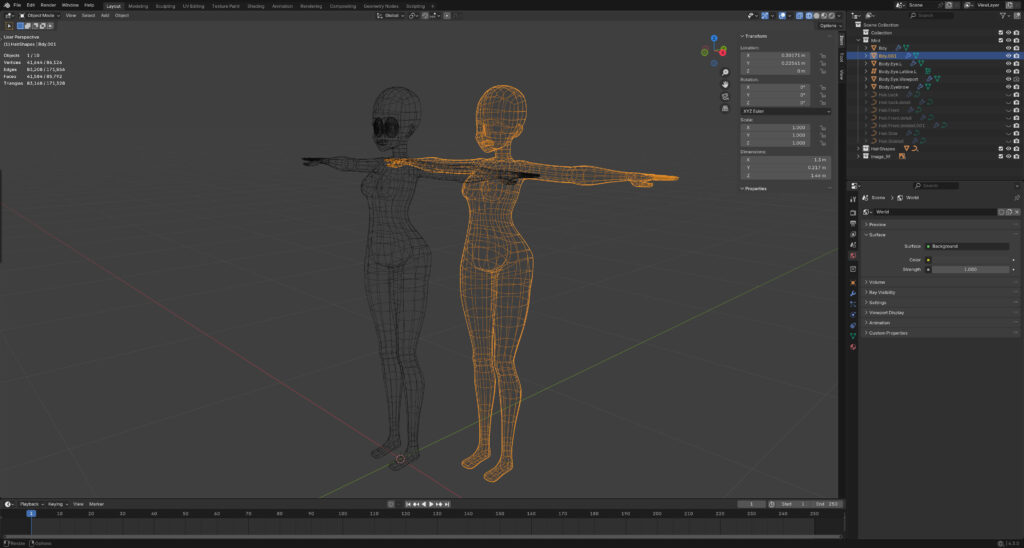This screenshot has height=548, width=1024.
Task: Switch to the Sculpting workspace tab
Action: point(165,6)
